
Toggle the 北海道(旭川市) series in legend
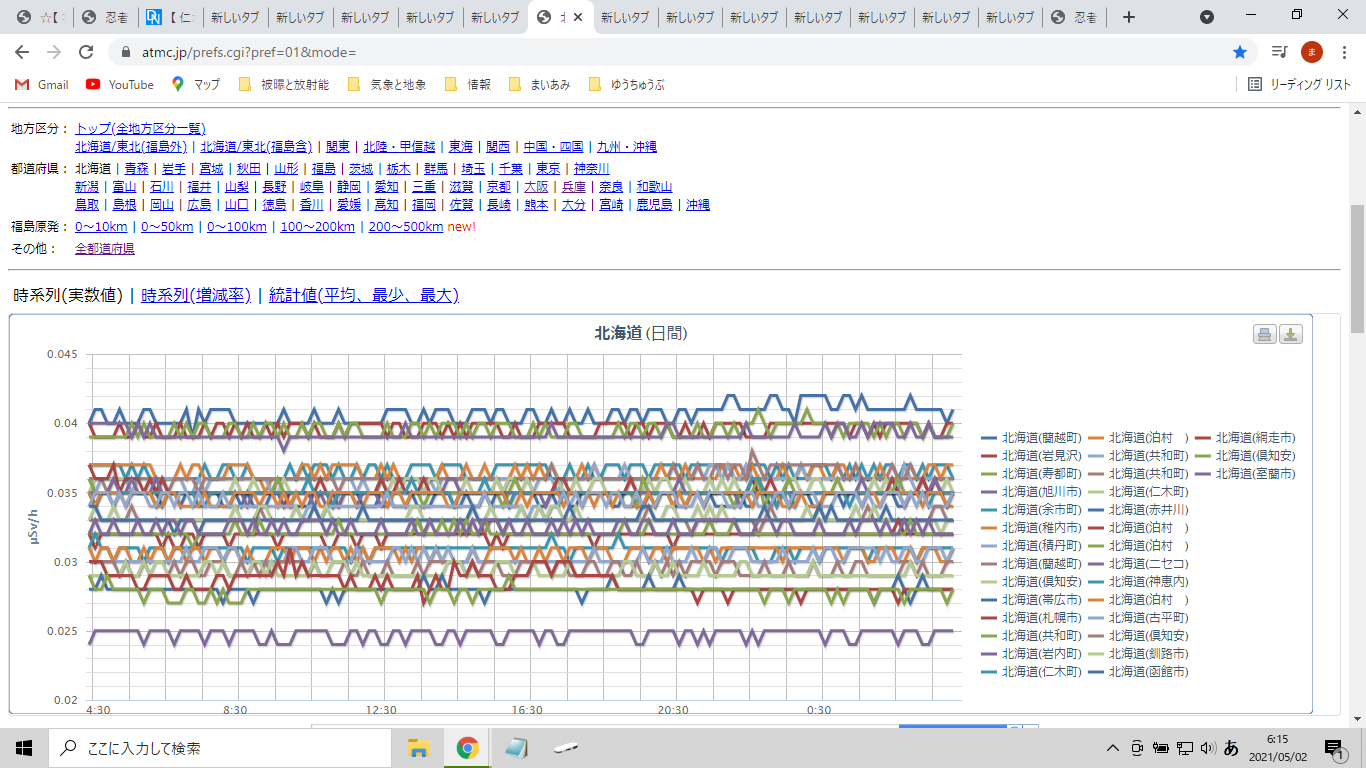pos(1032,492)
